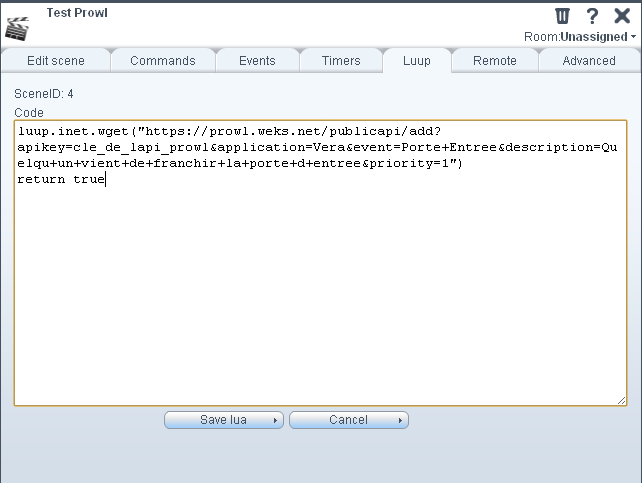Switch to the Remote tab

(495, 61)
